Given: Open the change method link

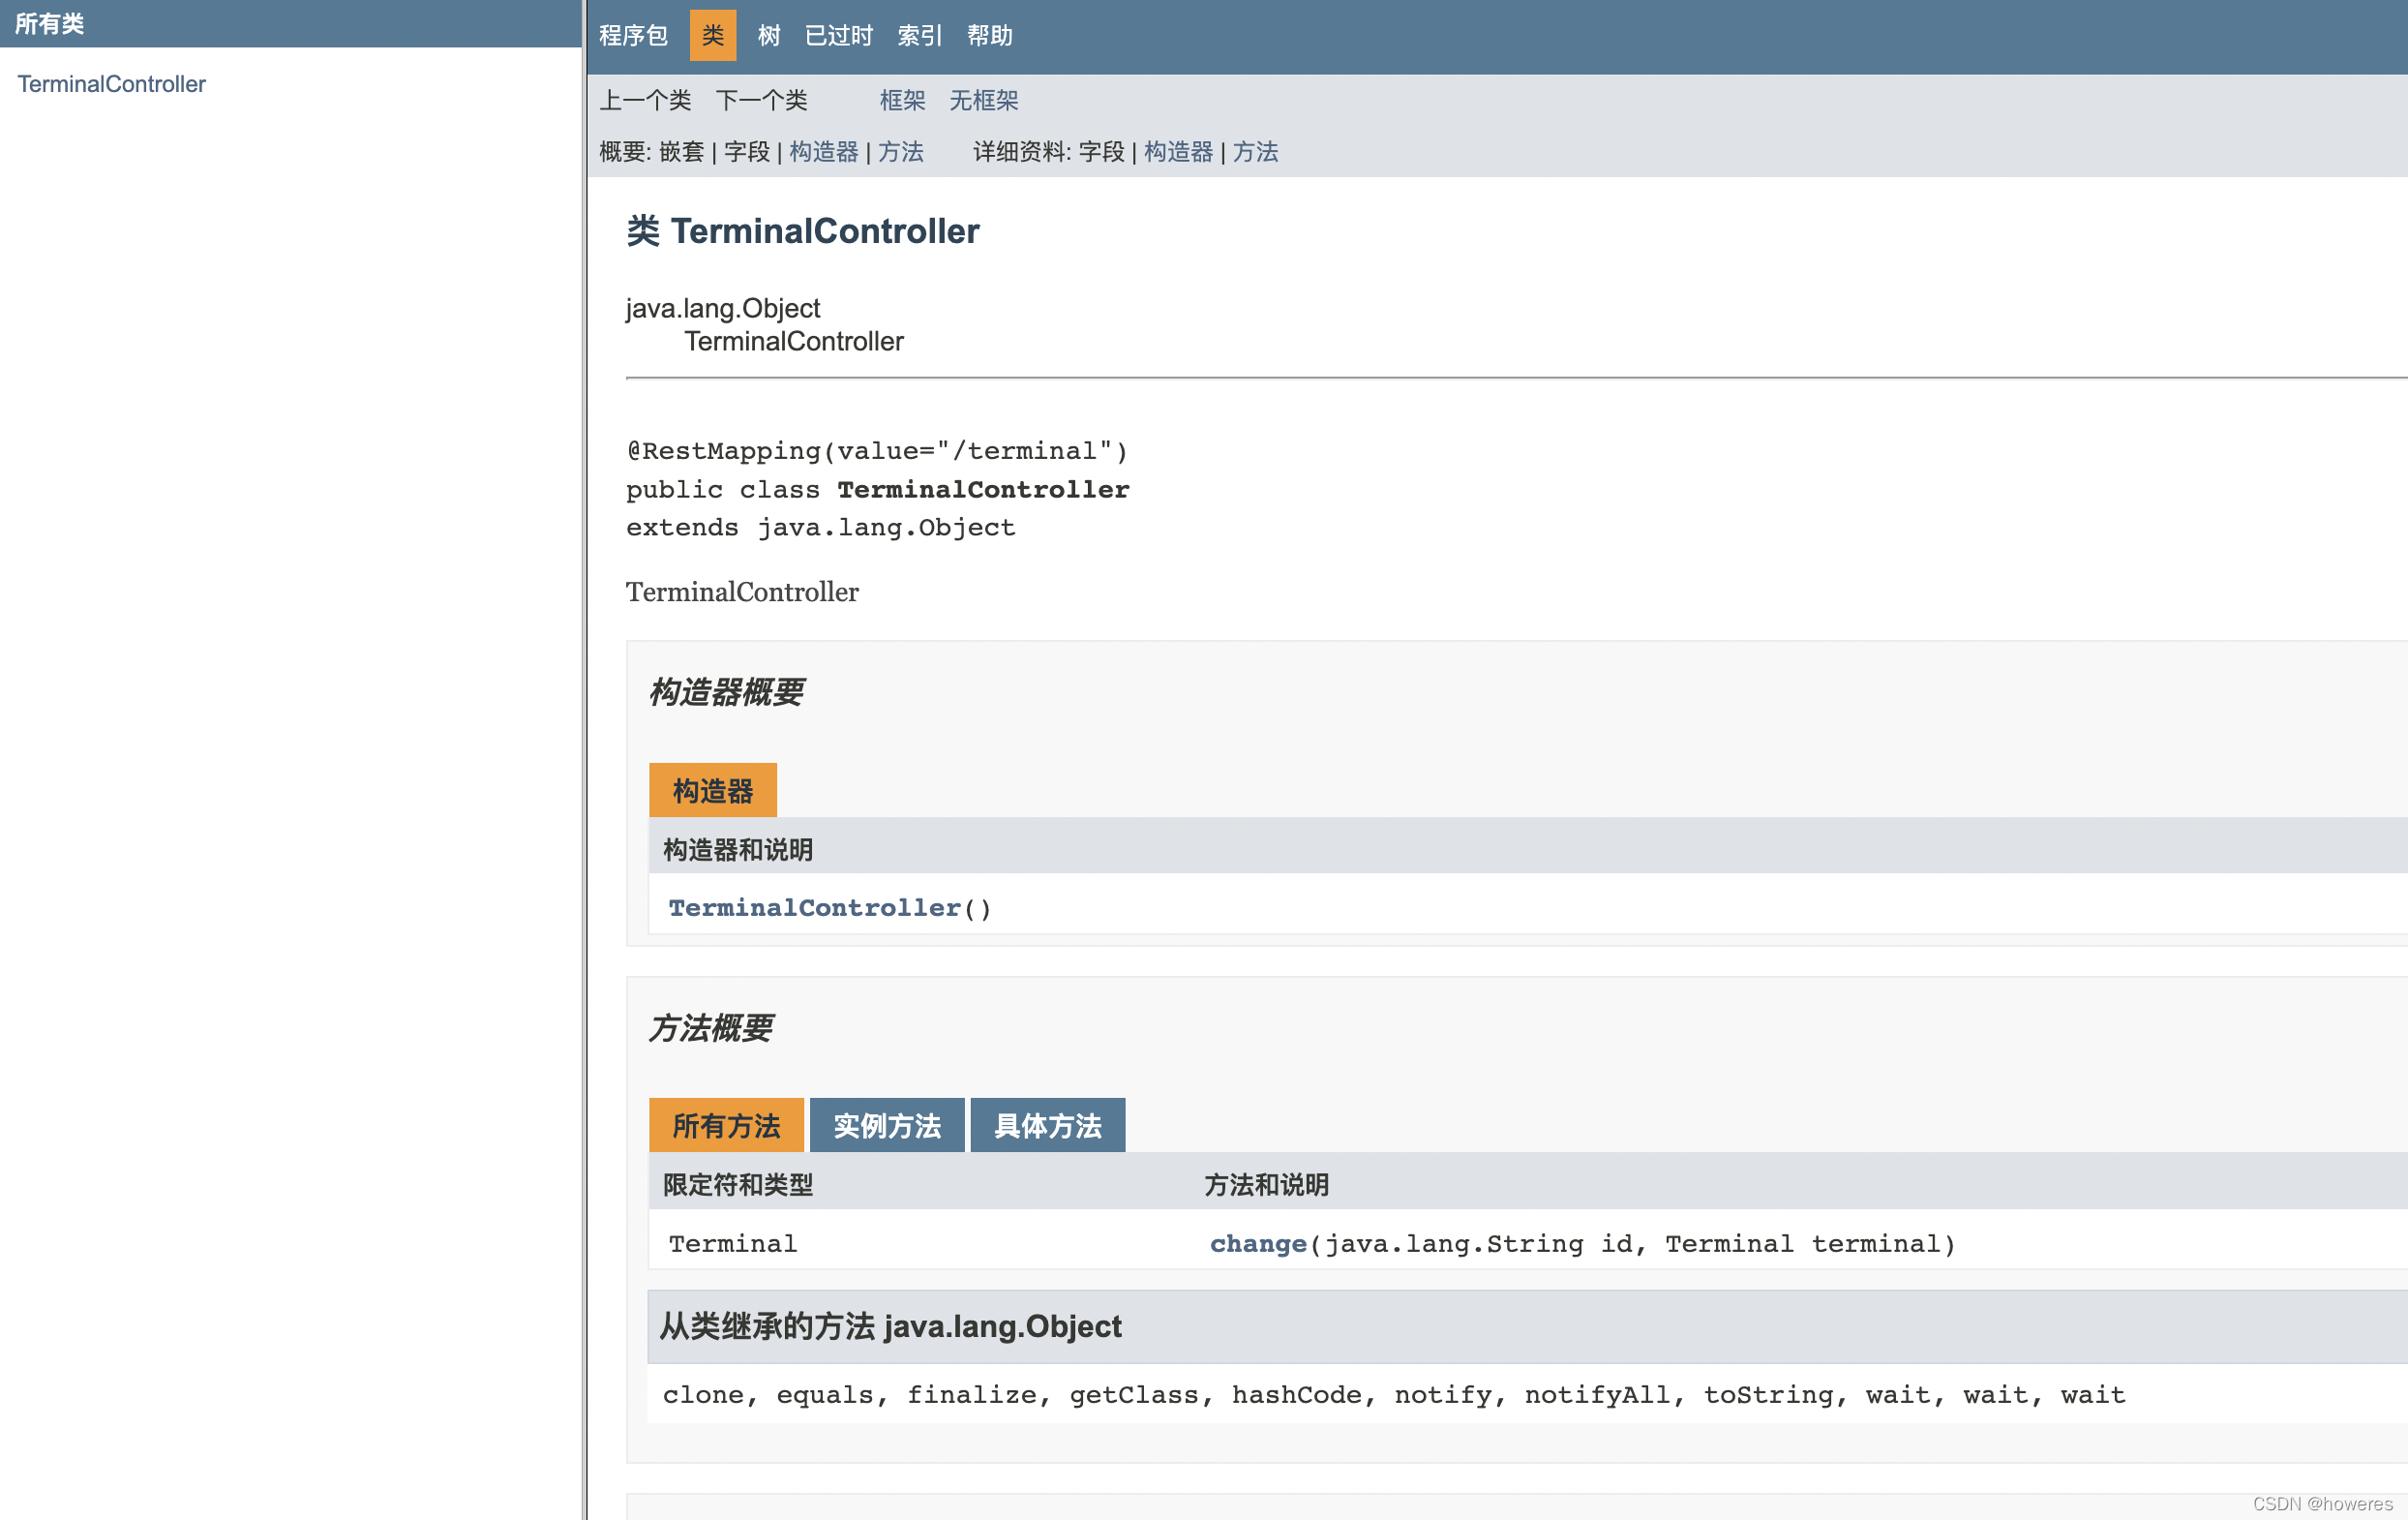Looking at the screenshot, I should 1257,1243.
